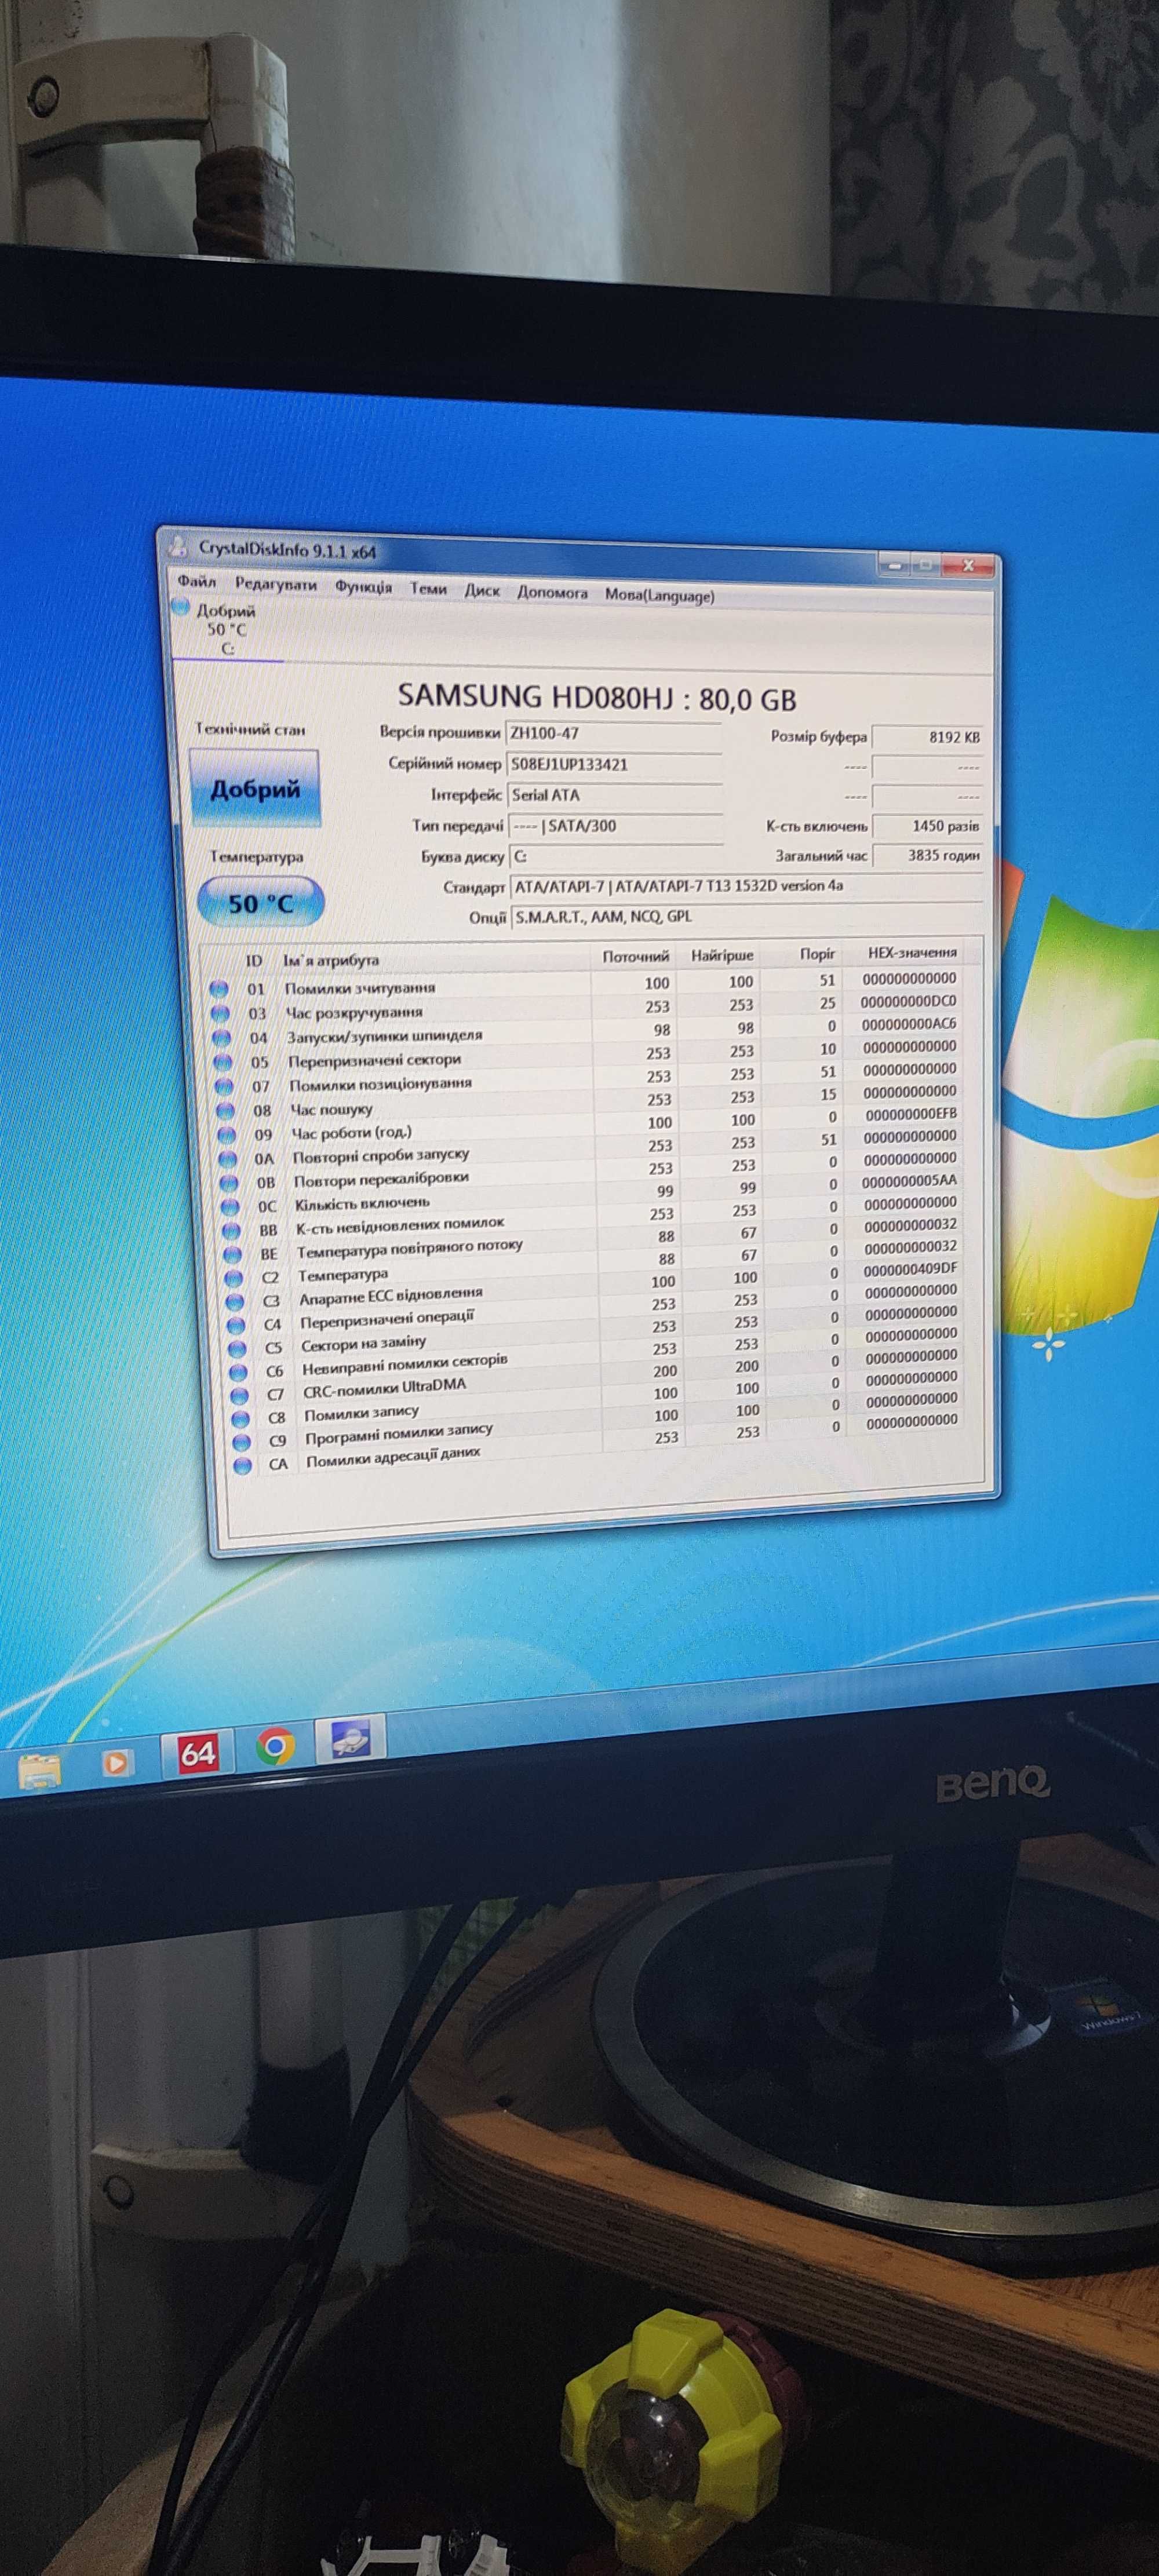Minimize the CrystalDiskInfo window
This screenshot has height=2576, width=1159.
(895, 566)
